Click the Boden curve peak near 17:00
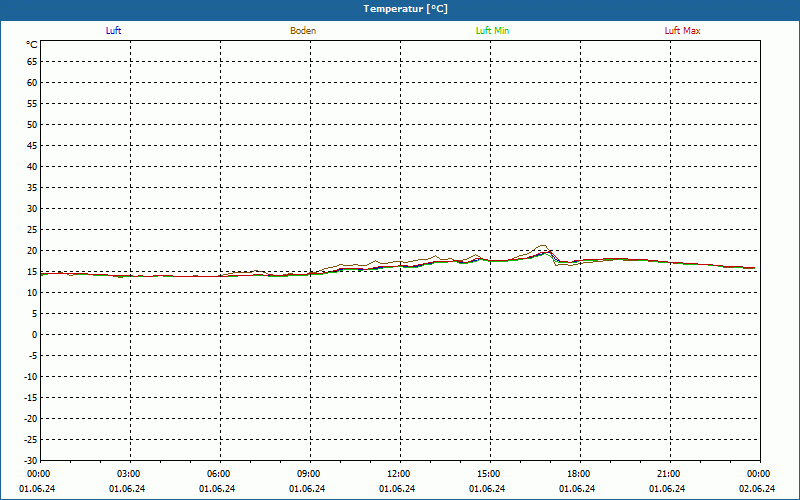This screenshot has height=500, width=800. pyautogui.click(x=543, y=245)
